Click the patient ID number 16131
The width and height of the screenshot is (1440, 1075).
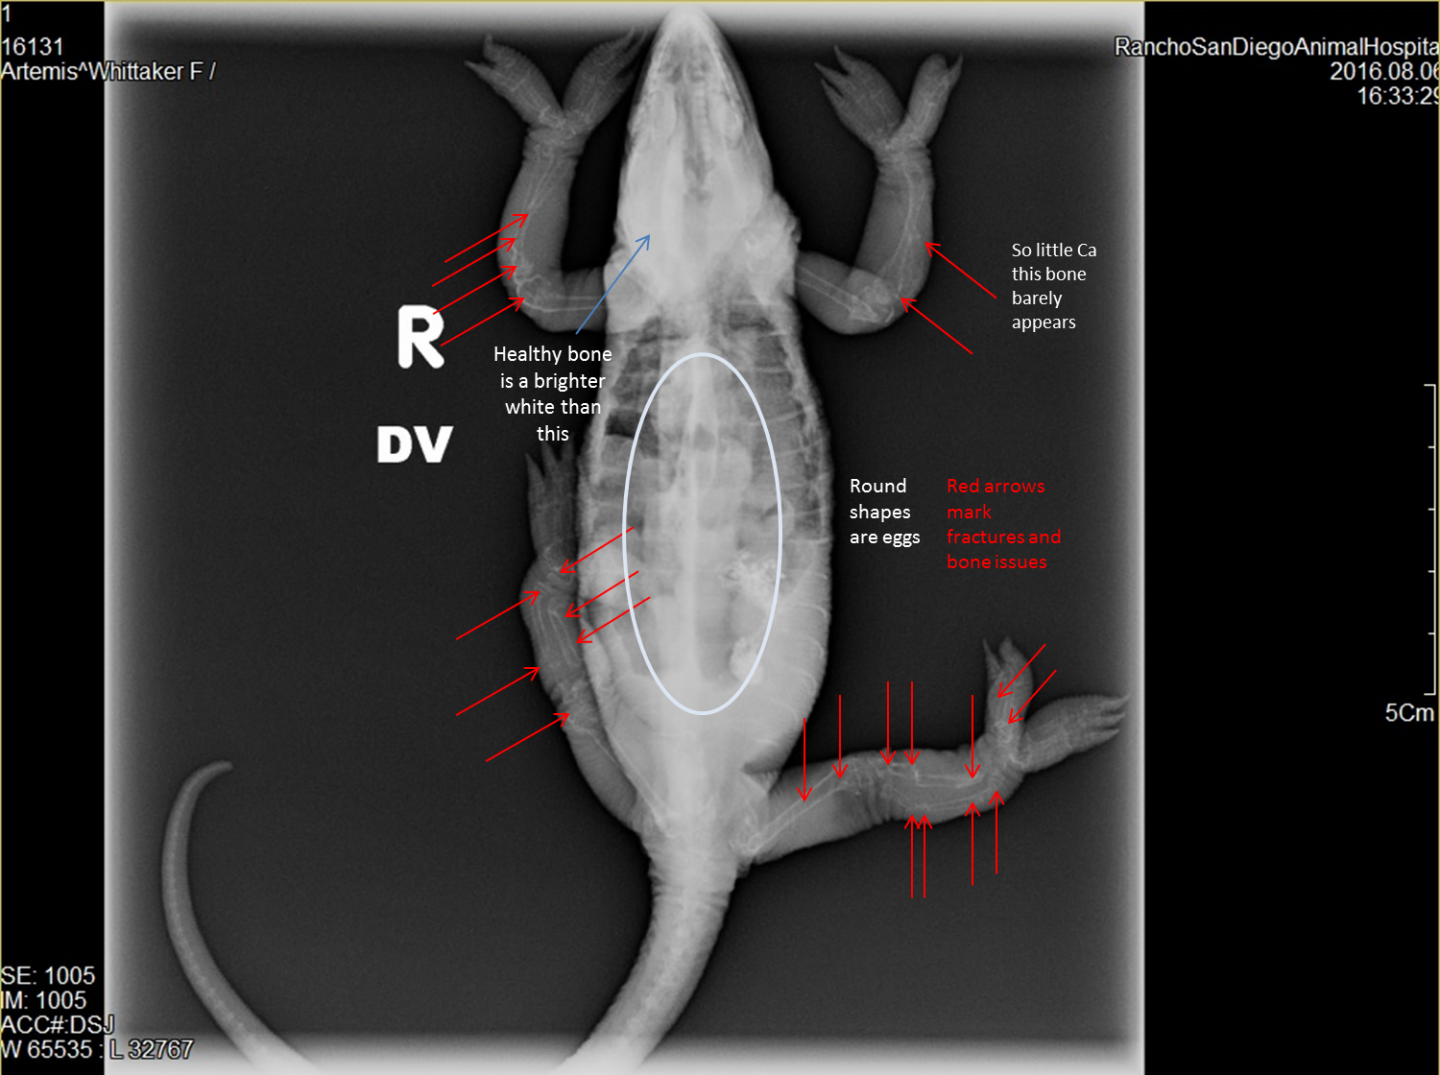coord(32,47)
